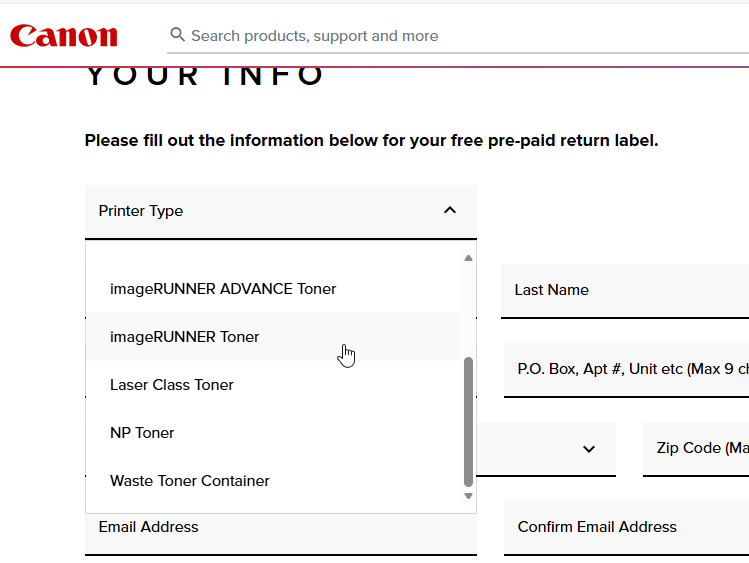Click the Canon logo
This screenshot has width=749, height=563.
[64, 36]
